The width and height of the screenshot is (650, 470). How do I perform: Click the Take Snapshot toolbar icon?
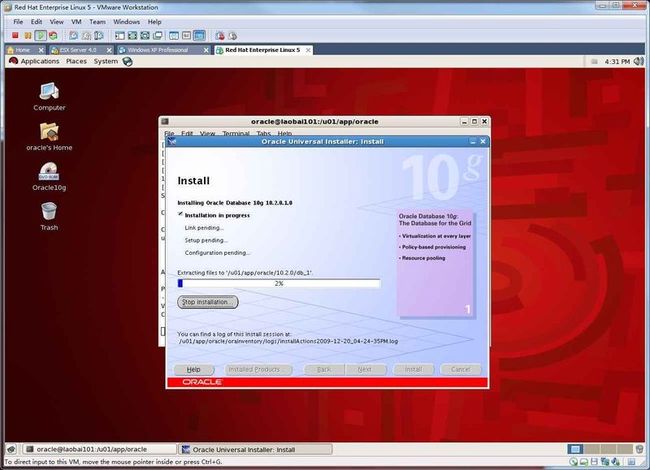(x=73, y=36)
